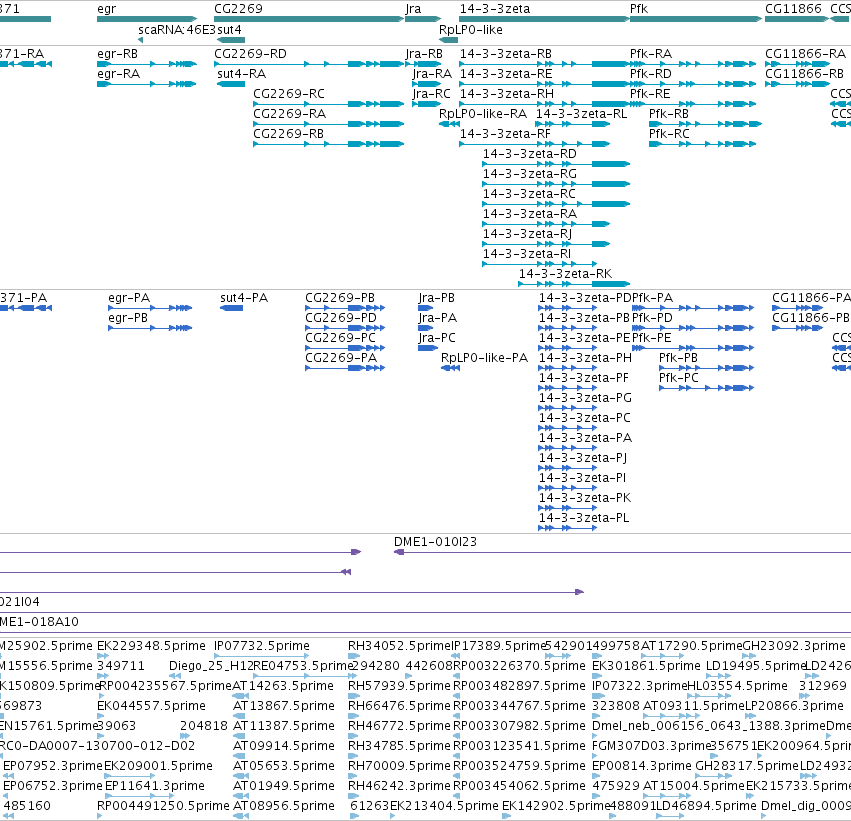Image resolution: width=851 pixels, height=821 pixels.
Task: Select the Pfk-RC transcript label
Action: pyautogui.click(x=669, y=134)
